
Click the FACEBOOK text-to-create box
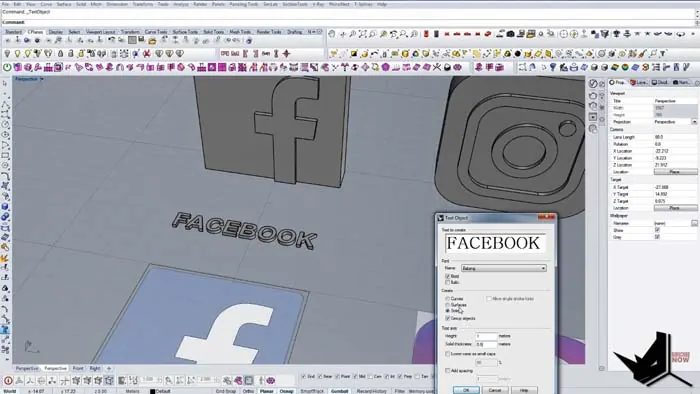[x=495, y=244]
